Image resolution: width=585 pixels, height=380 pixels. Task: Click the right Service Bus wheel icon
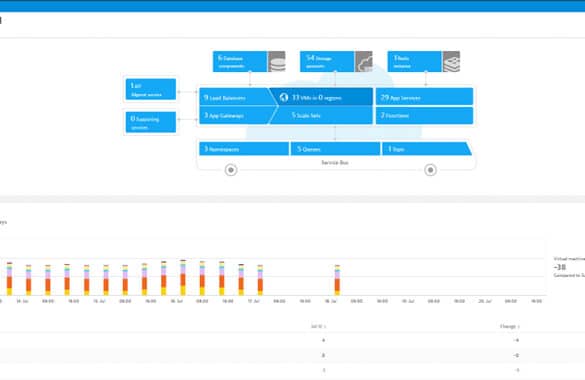click(430, 170)
